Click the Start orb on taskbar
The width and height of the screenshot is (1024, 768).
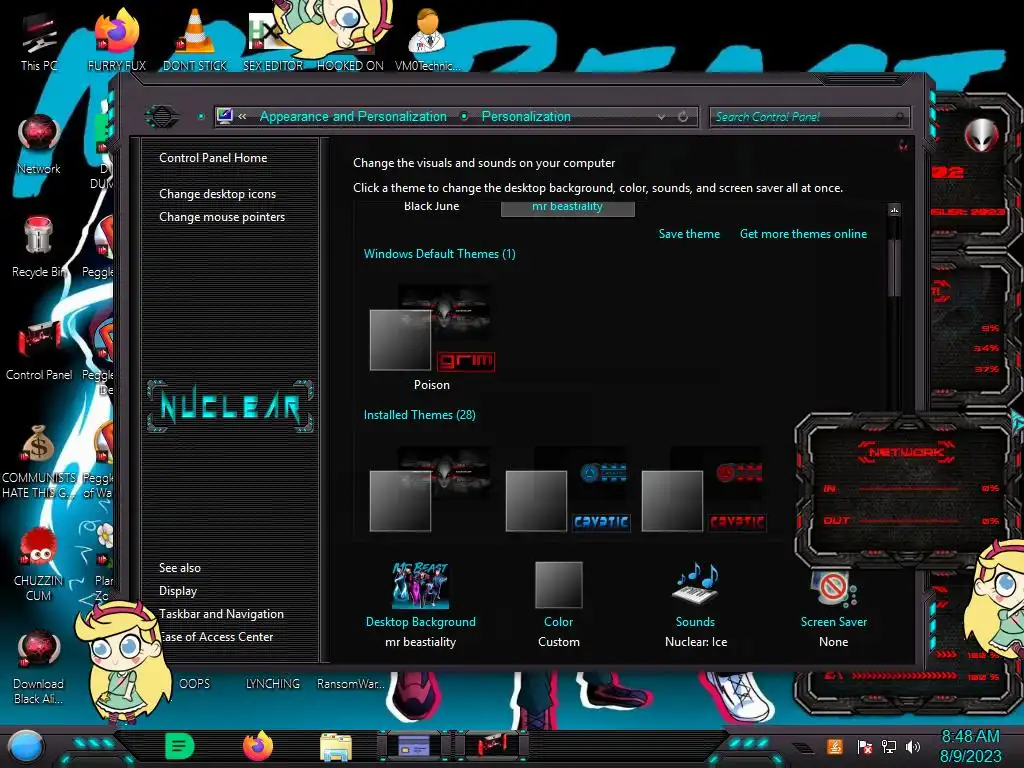click(25, 746)
